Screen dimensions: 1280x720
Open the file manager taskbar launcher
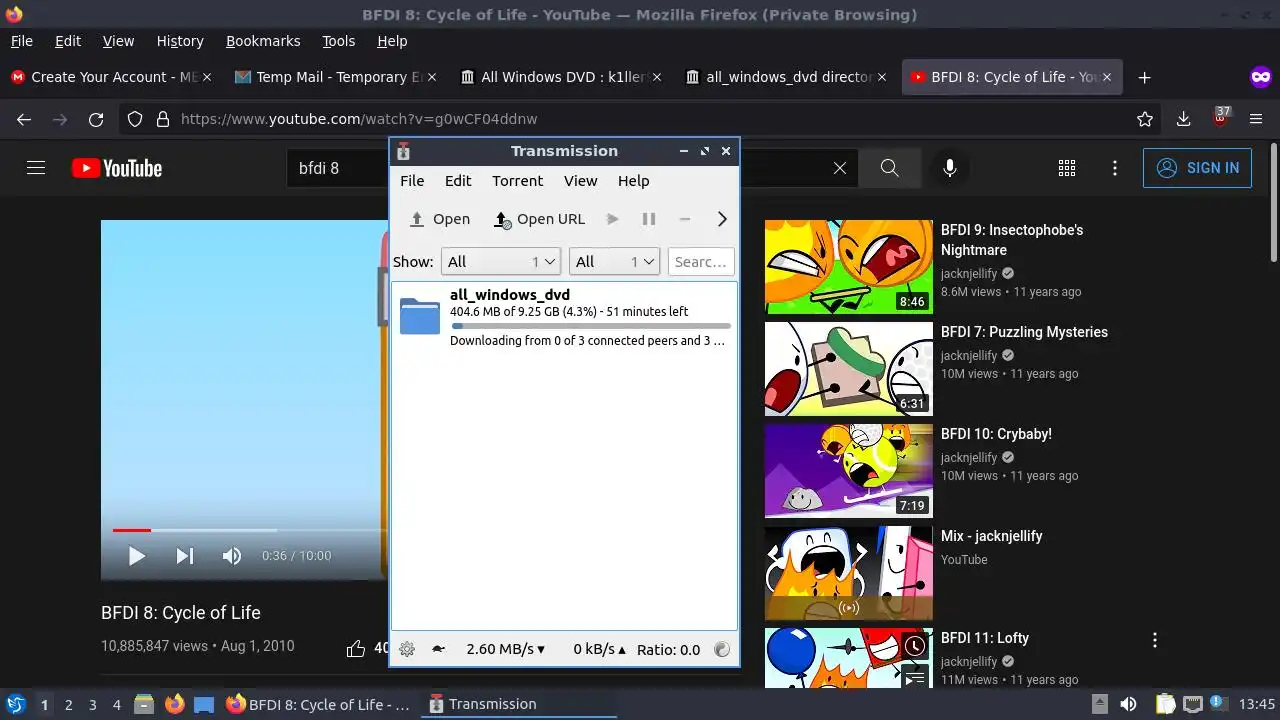point(143,704)
